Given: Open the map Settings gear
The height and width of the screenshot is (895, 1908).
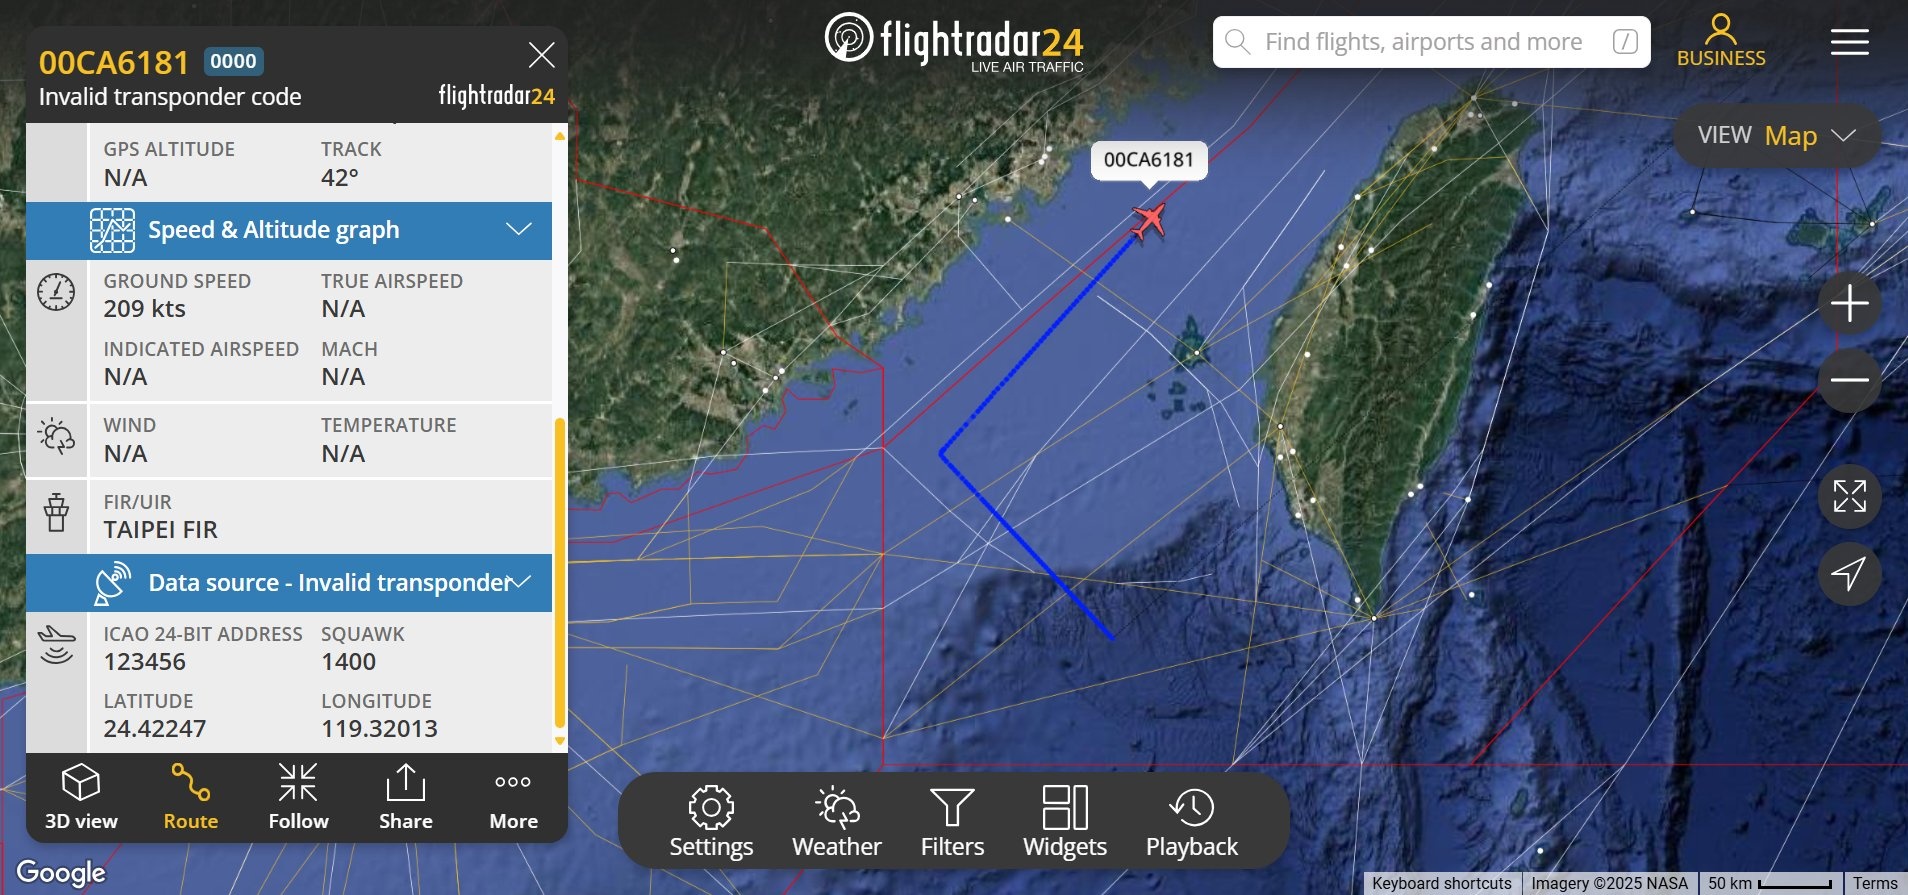Looking at the screenshot, I should coord(711,822).
